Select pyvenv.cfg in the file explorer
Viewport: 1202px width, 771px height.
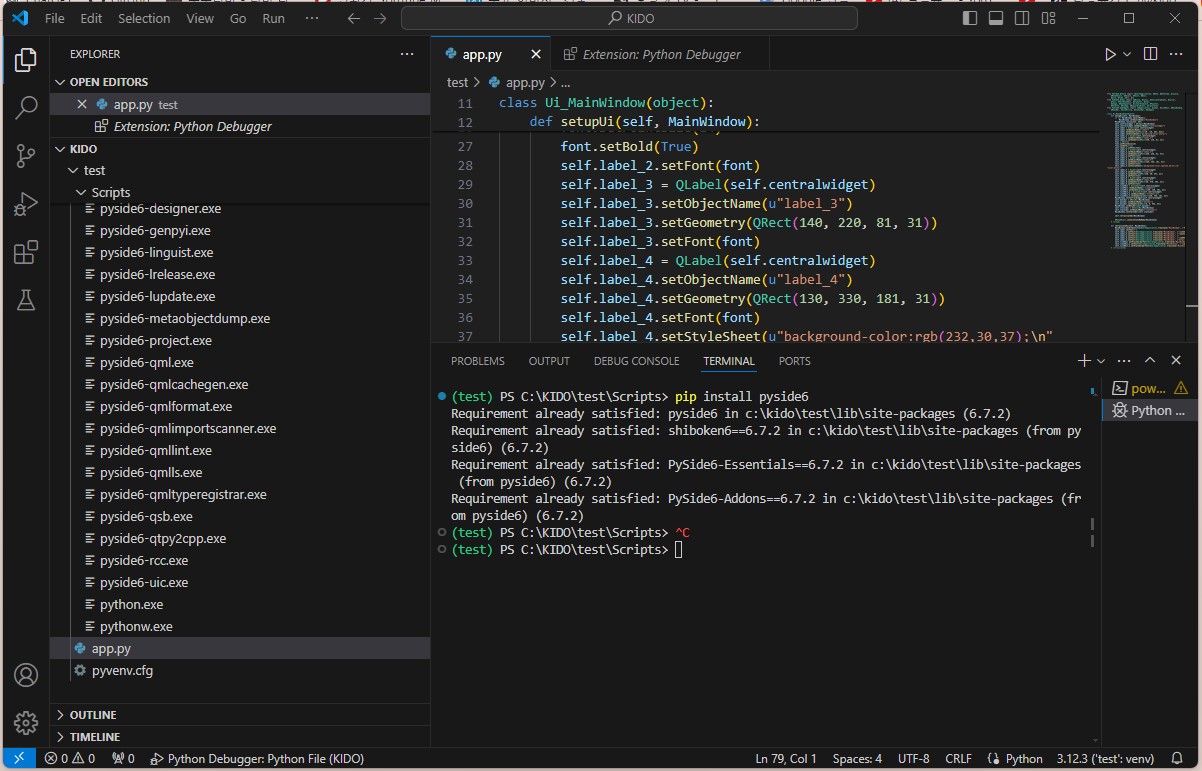(x=122, y=671)
